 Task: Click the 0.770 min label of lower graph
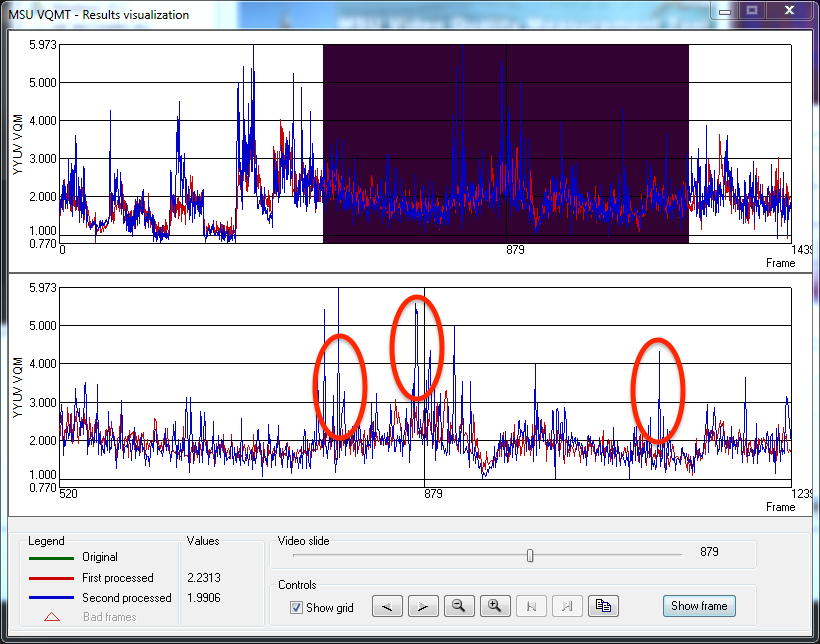[x=43, y=488]
